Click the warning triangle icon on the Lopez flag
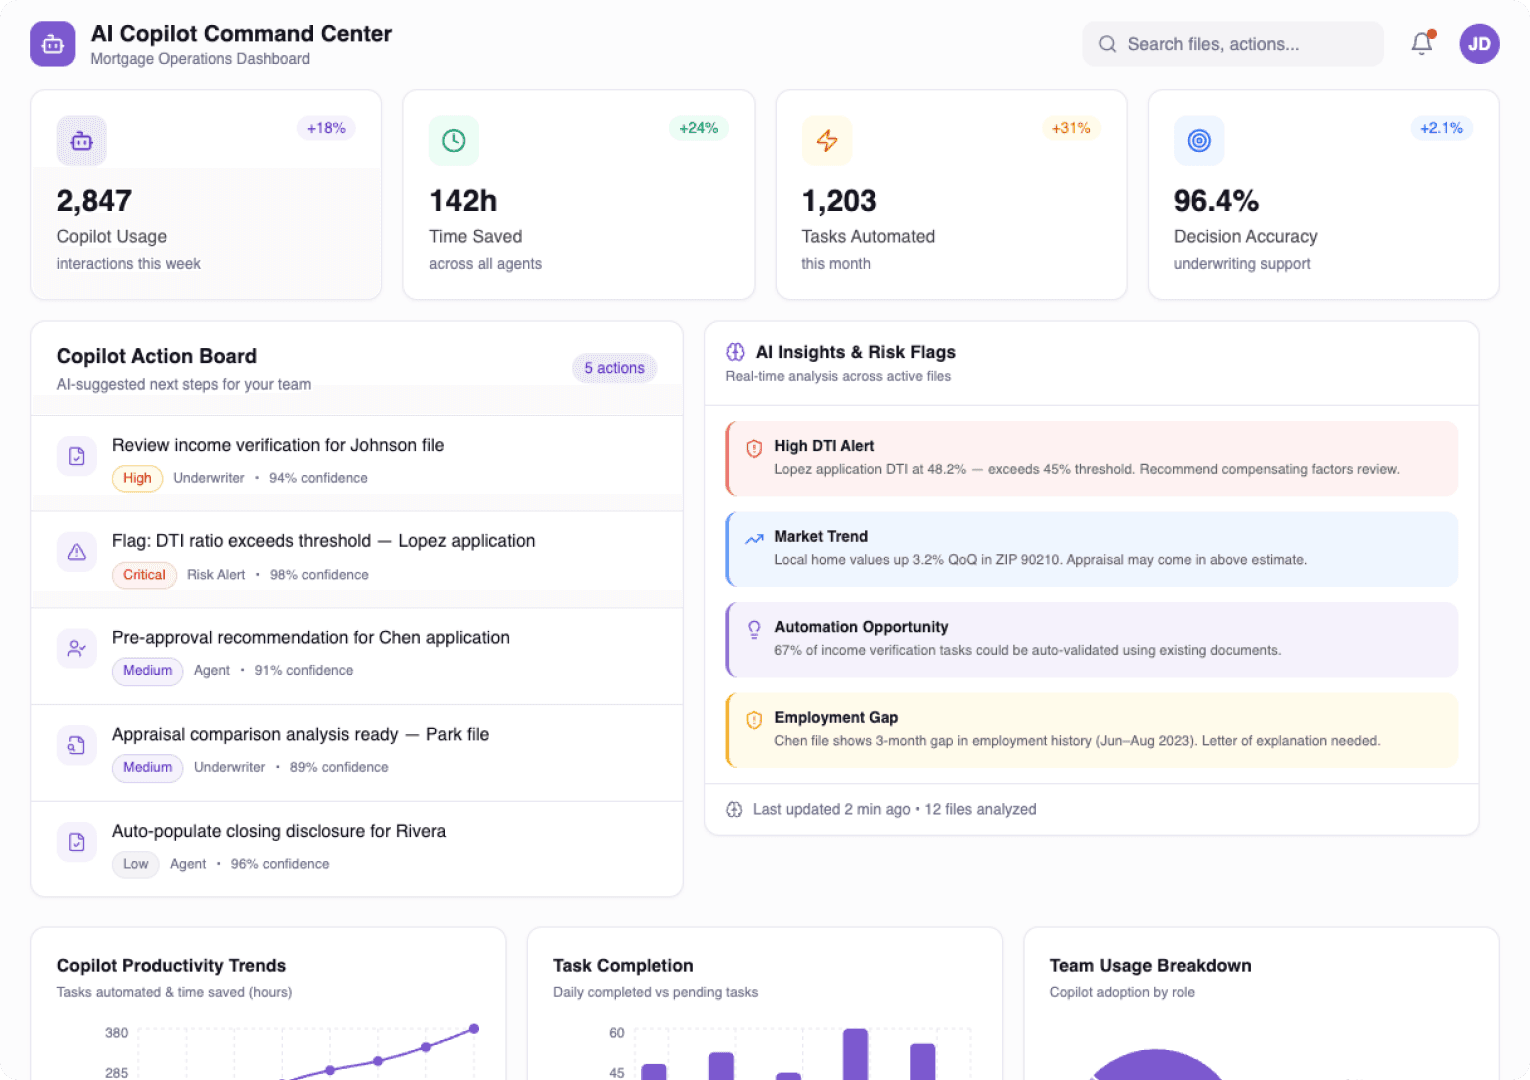This screenshot has width=1530, height=1080. click(77, 552)
